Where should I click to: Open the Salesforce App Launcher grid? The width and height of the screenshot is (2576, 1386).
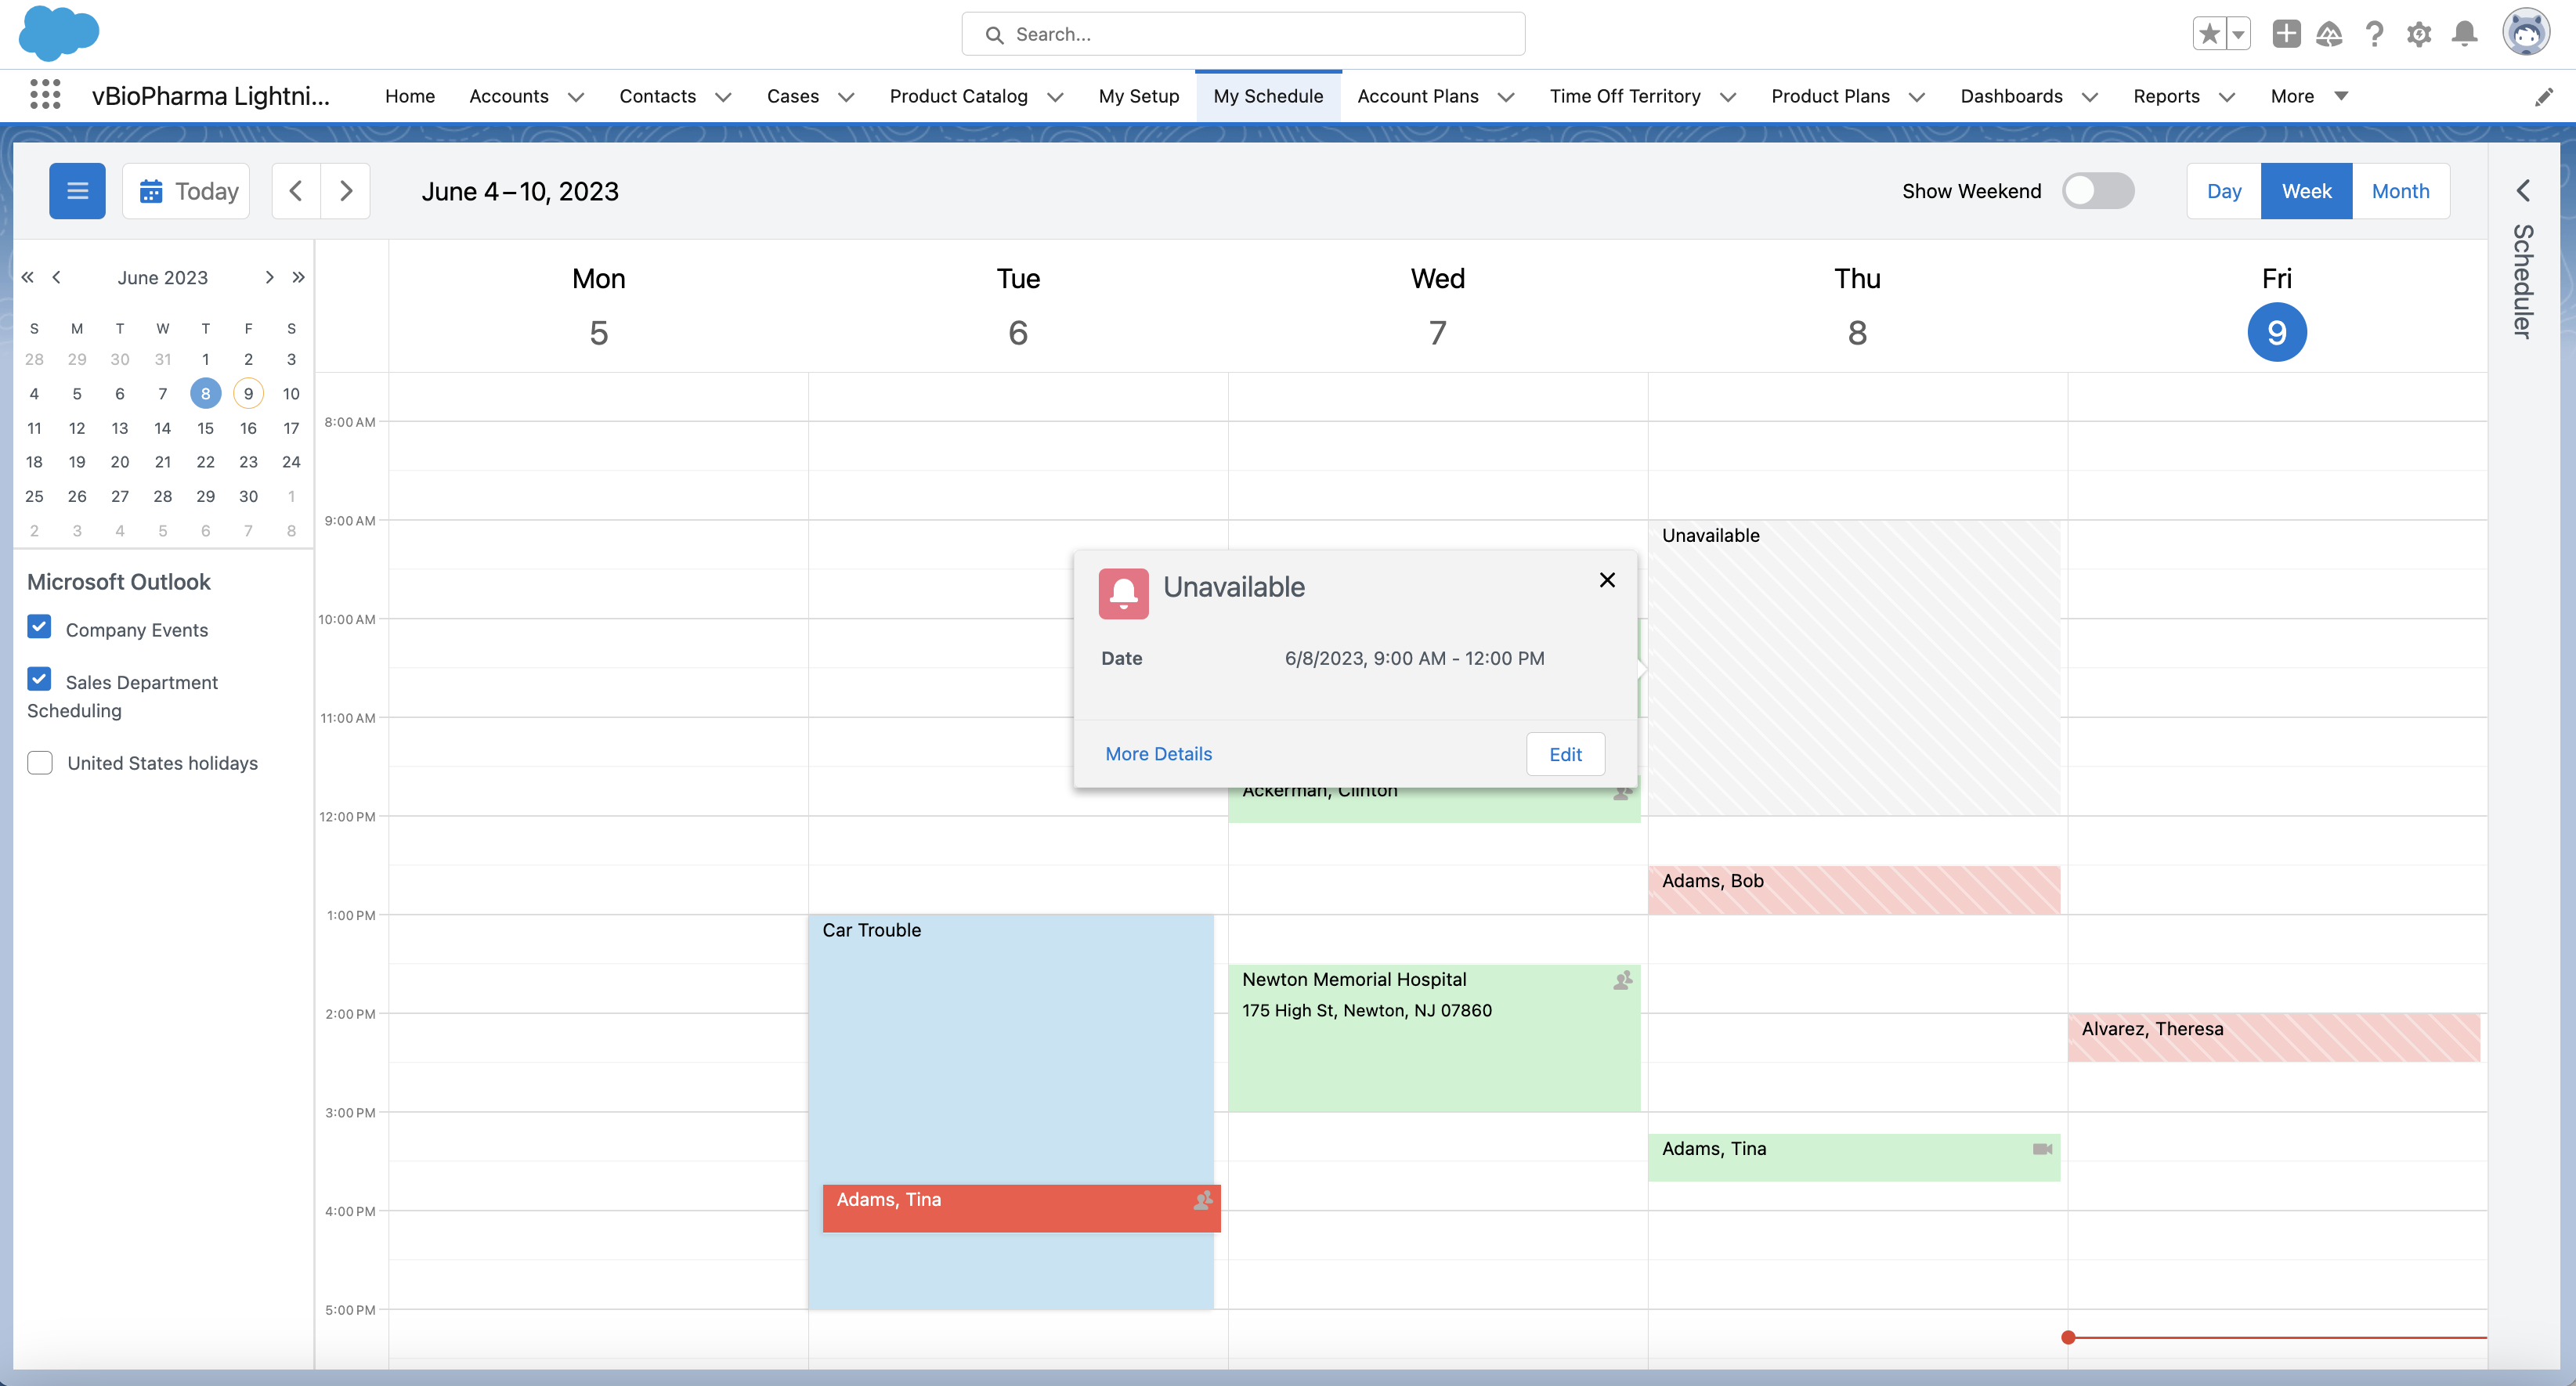(x=45, y=95)
